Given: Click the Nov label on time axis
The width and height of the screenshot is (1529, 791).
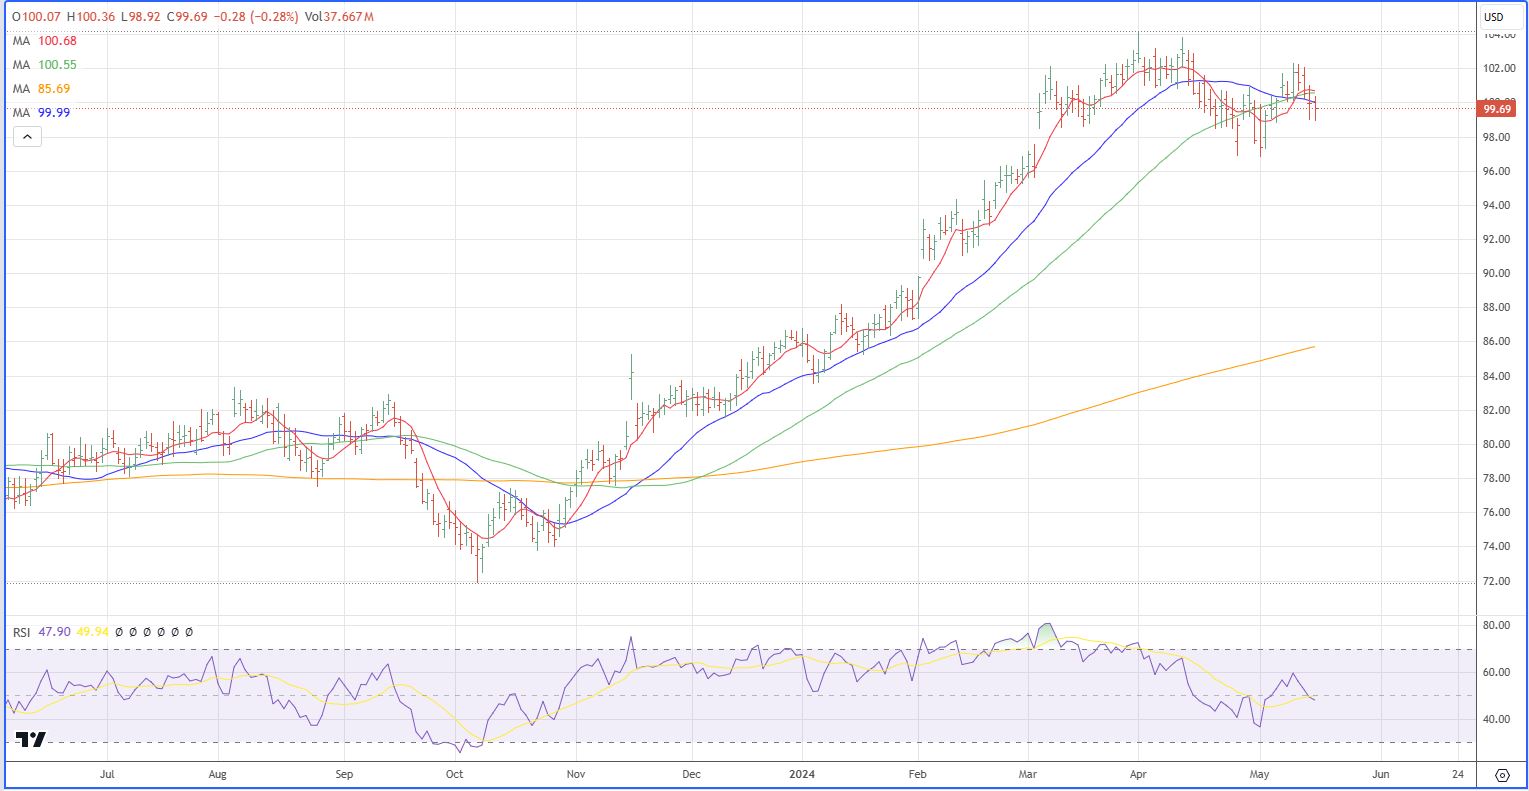Looking at the screenshot, I should tap(575, 774).
